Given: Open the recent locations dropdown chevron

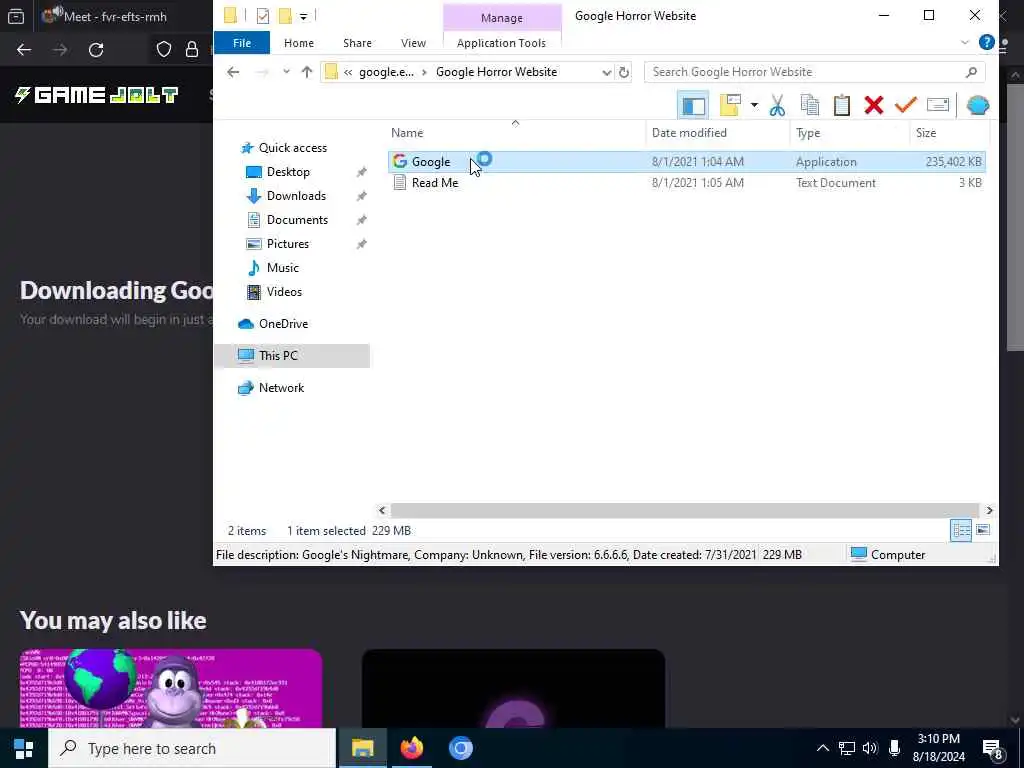Looking at the screenshot, I should 286,72.
